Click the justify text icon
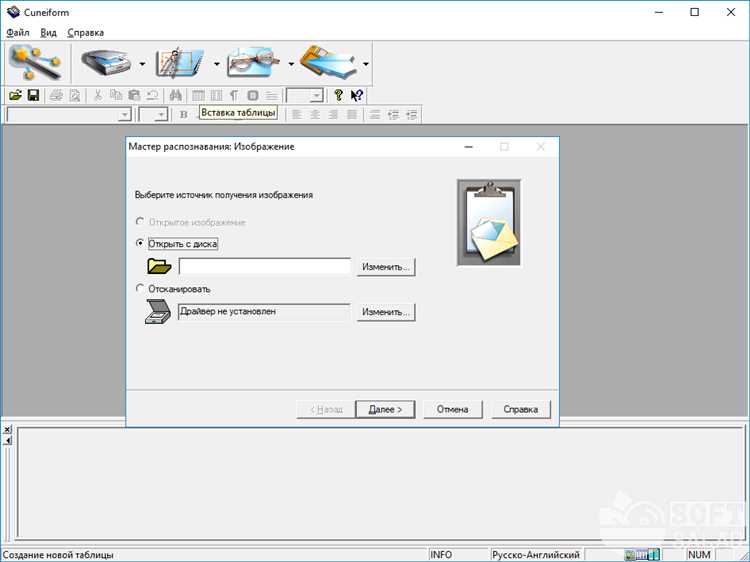This screenshot has height=562, width=750. pyautogui.click(x=352, y=114)
